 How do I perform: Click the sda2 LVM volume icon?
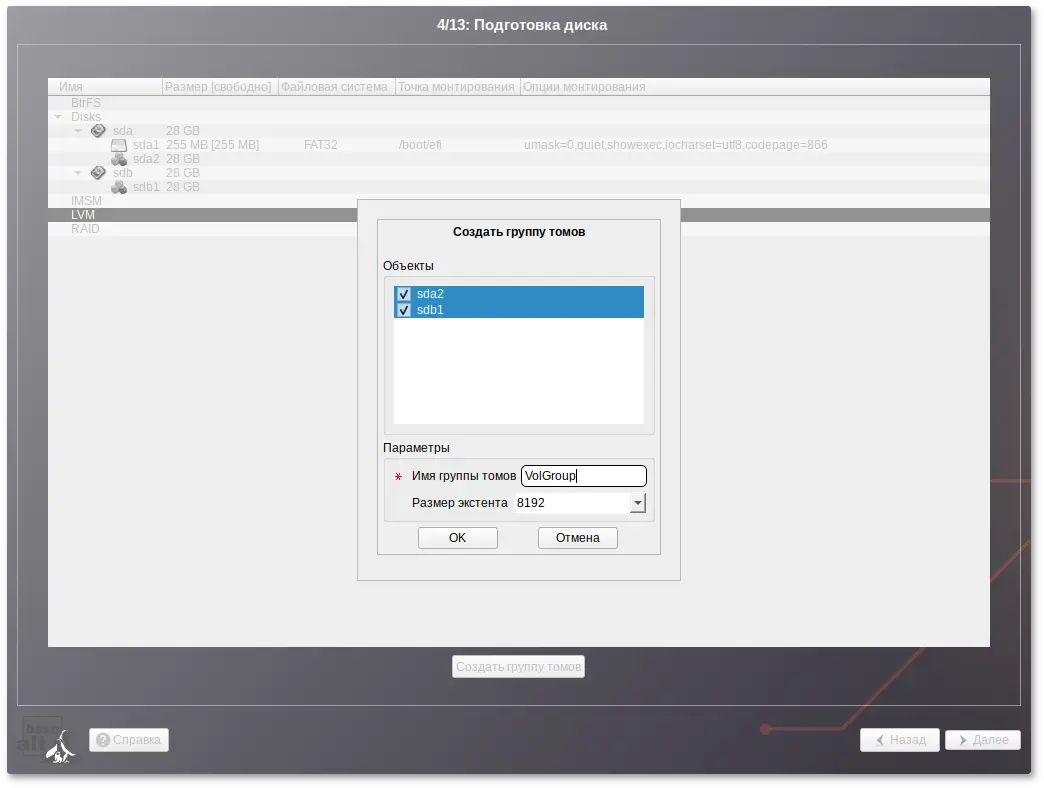pos(119,159)
